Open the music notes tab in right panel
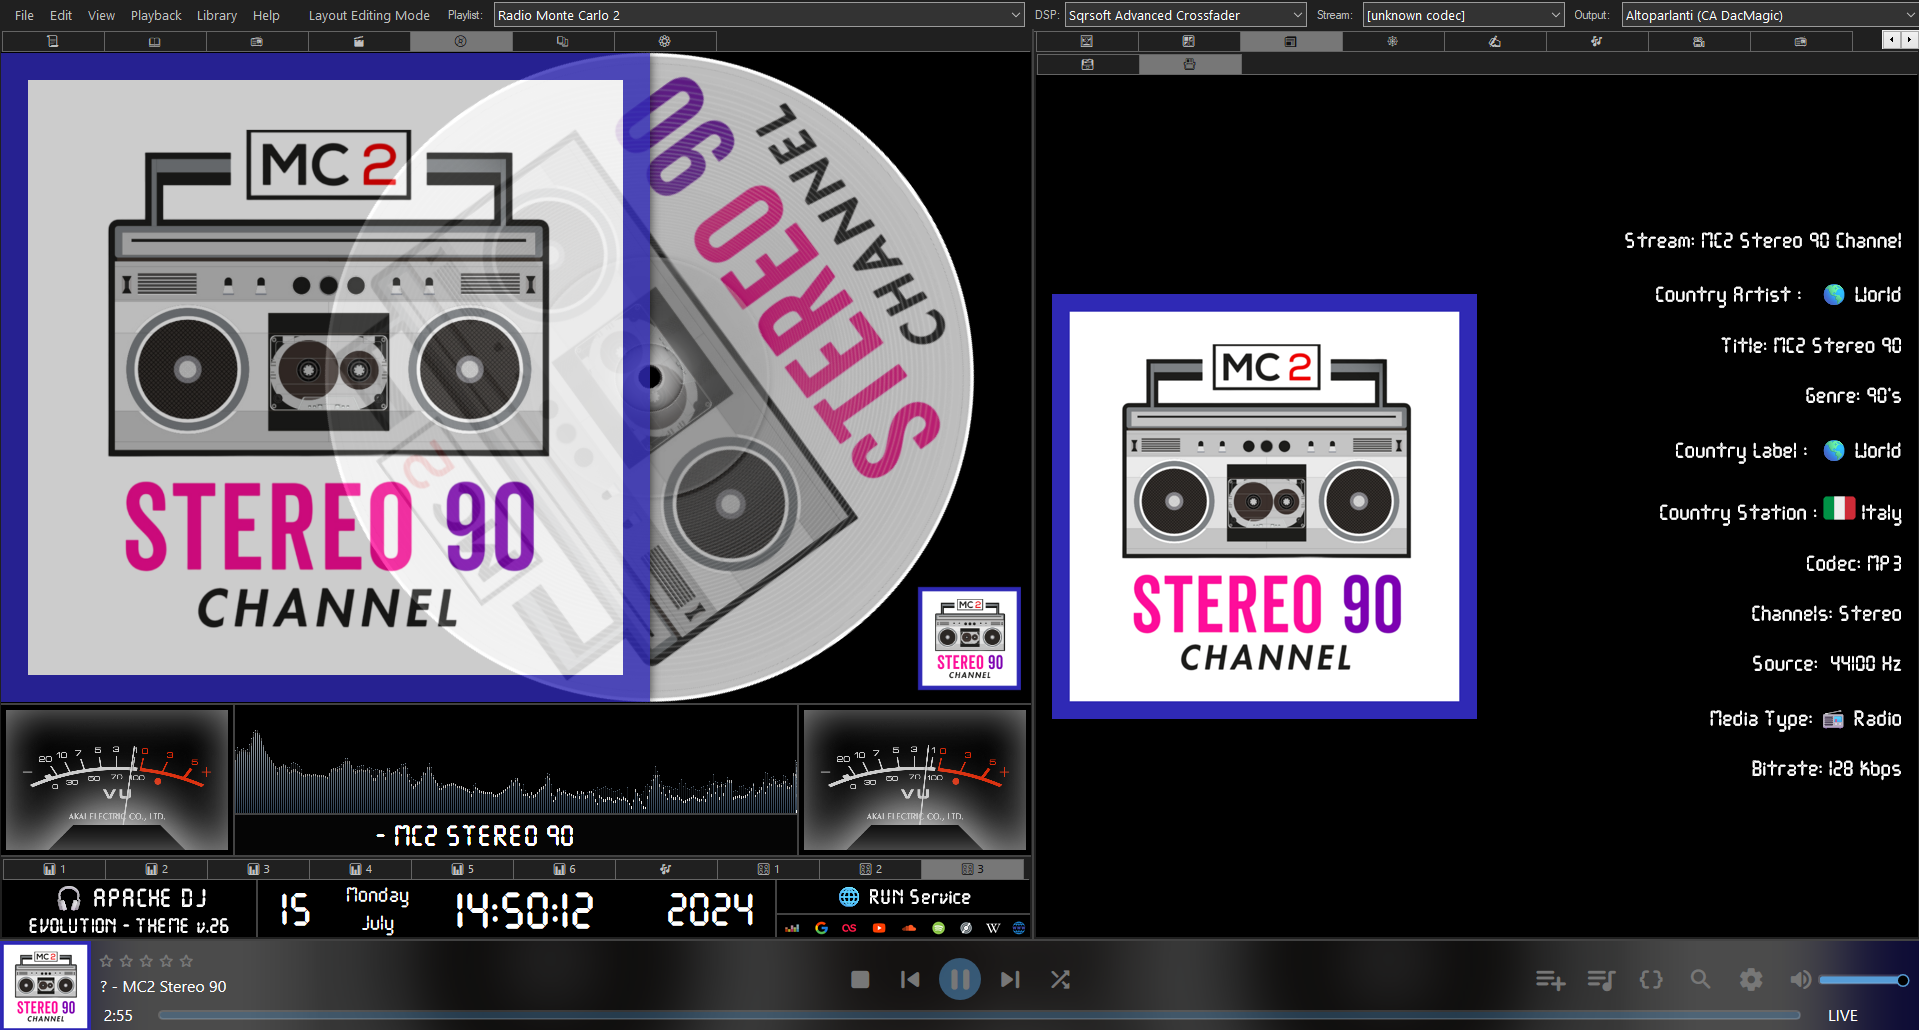 click(1597, 41)
